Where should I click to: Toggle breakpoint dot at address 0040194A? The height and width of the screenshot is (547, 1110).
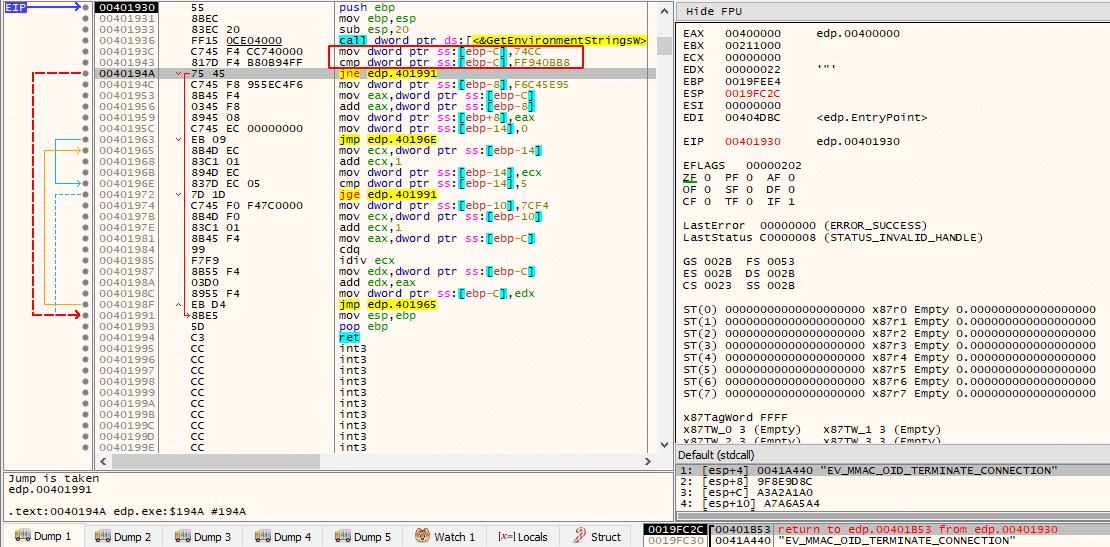(x=86, y=74)
